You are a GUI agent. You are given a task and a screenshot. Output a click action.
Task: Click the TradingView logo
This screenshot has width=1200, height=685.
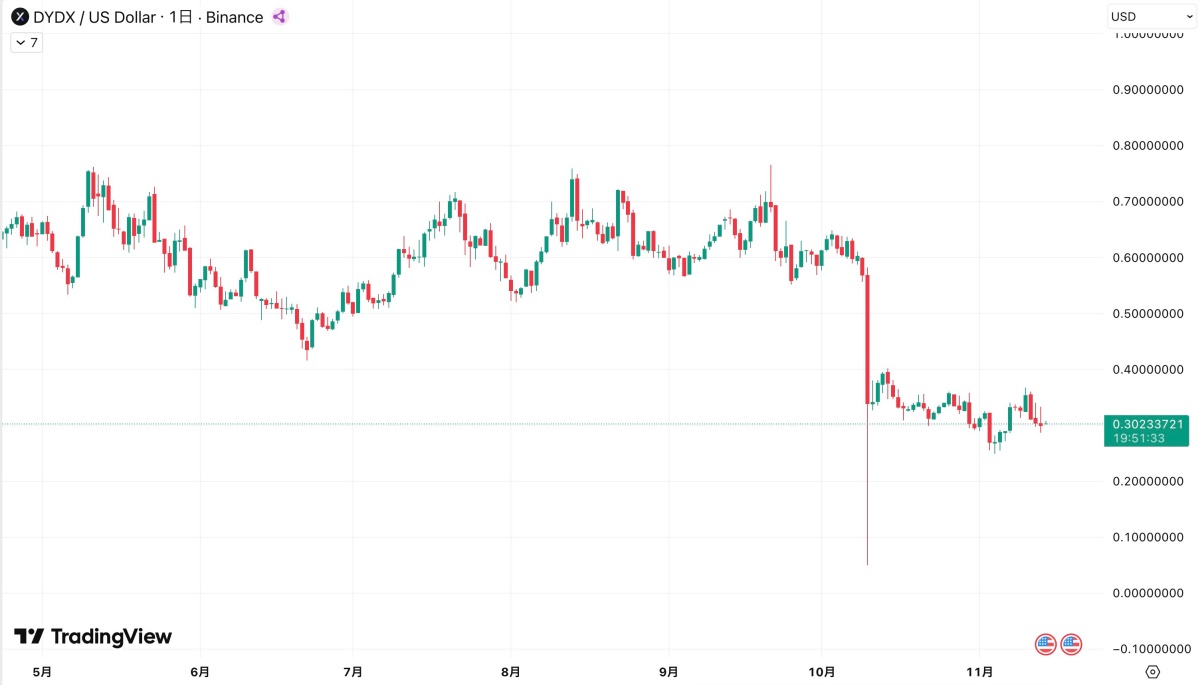(x=93, y=637)
